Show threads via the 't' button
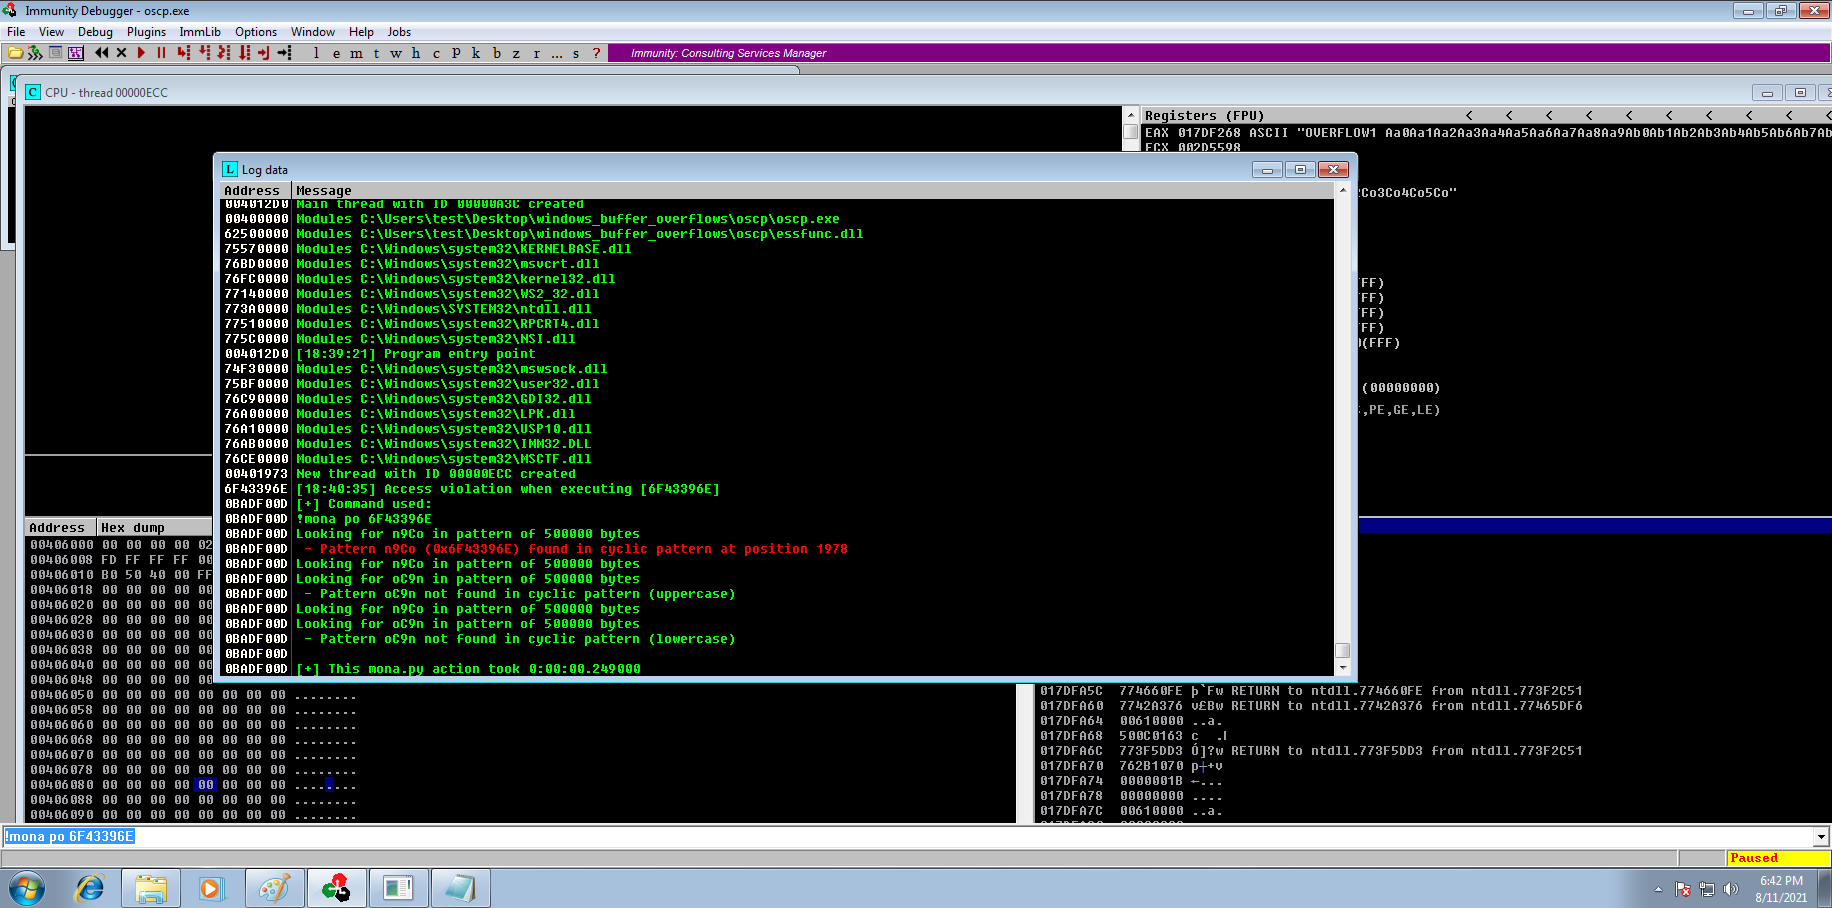Viewport: 1832px width, 908px height. 376,53
